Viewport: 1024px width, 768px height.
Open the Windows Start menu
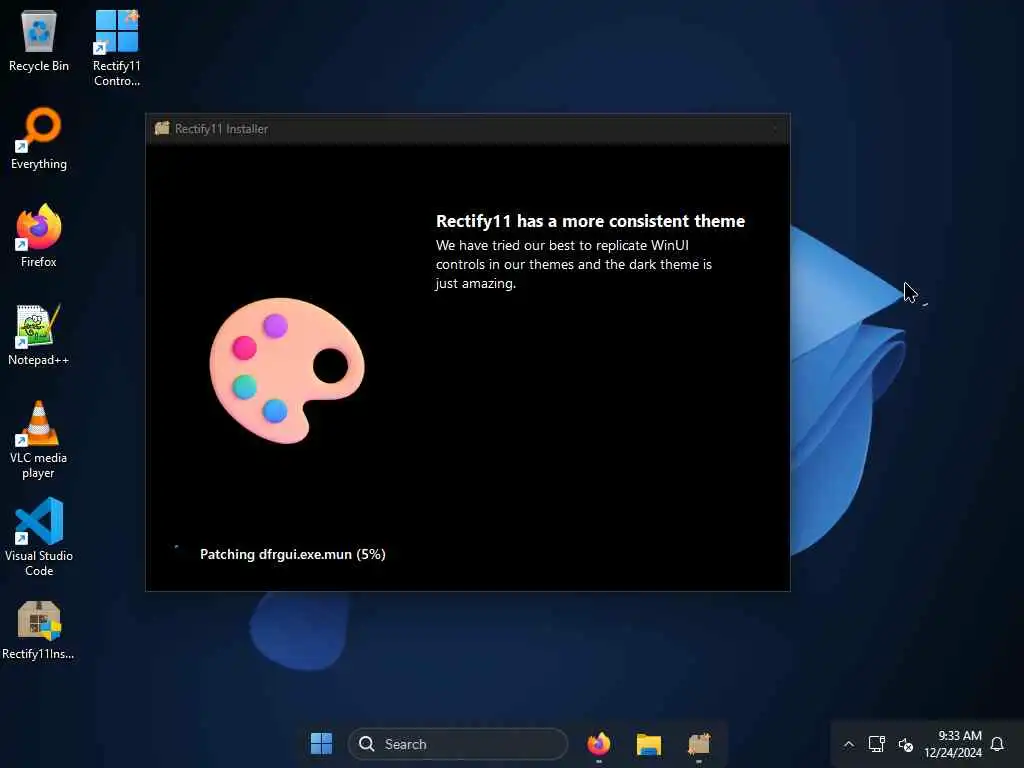tap(321, 744)
